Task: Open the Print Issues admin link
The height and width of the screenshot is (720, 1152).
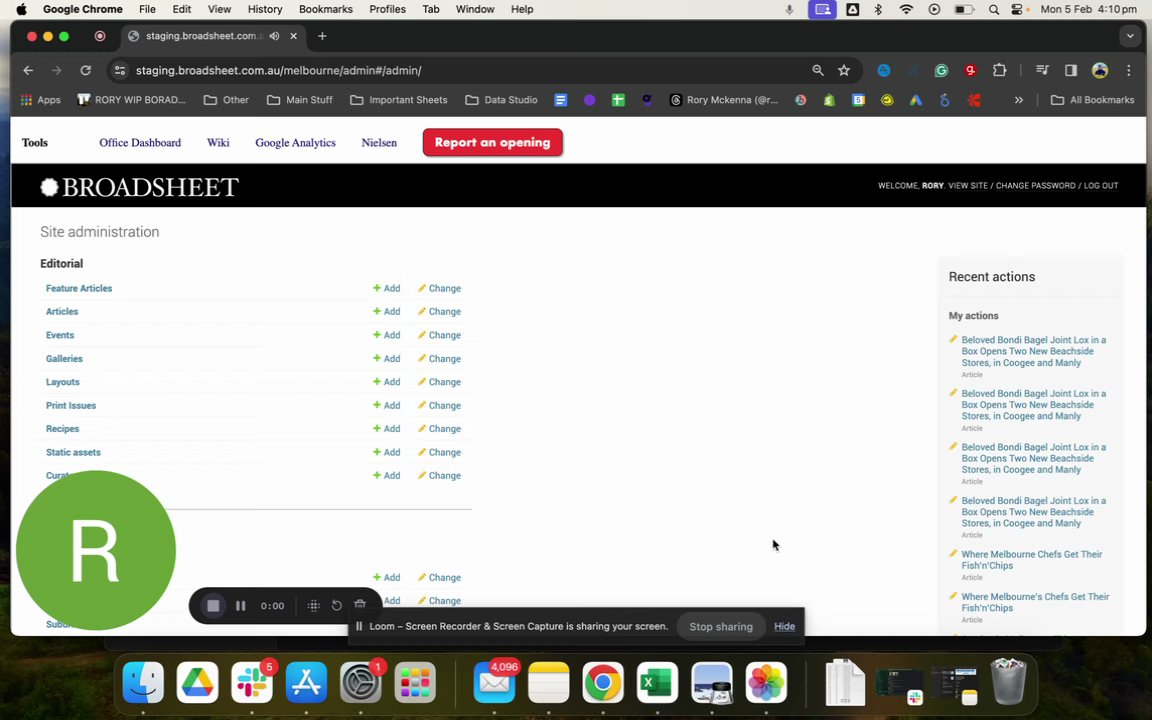Action: click(71, 406)
